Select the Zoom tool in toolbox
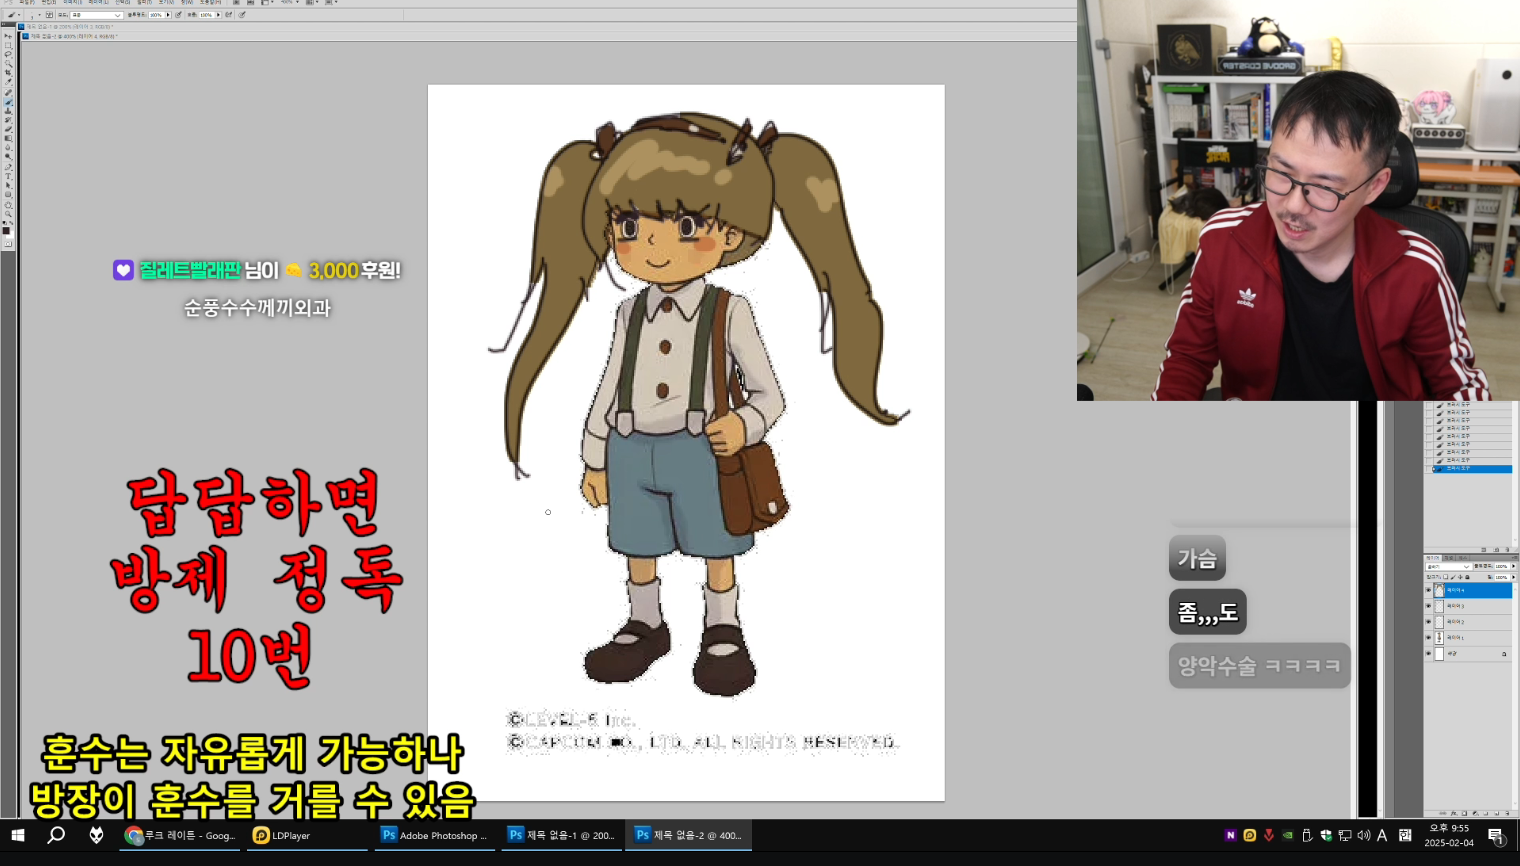The image size is (1520, 866). pos(8,214)
